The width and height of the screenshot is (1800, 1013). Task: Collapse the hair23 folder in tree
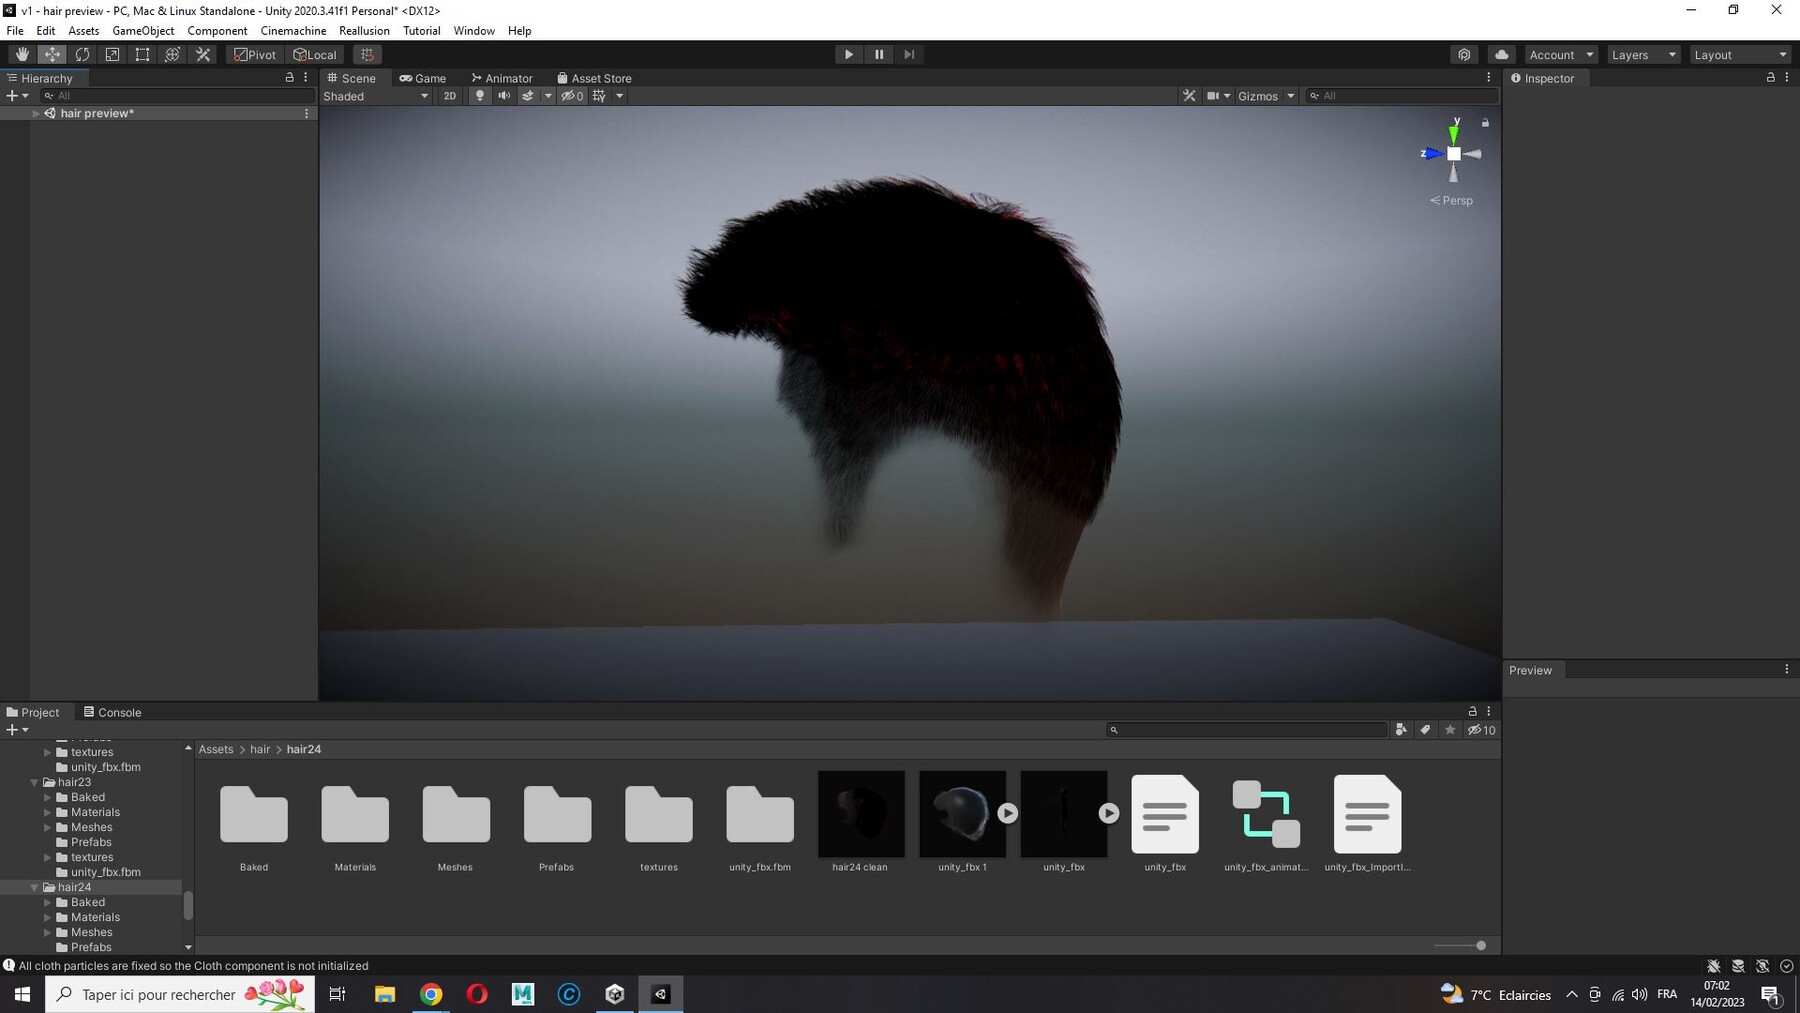(x=35, y=782)
